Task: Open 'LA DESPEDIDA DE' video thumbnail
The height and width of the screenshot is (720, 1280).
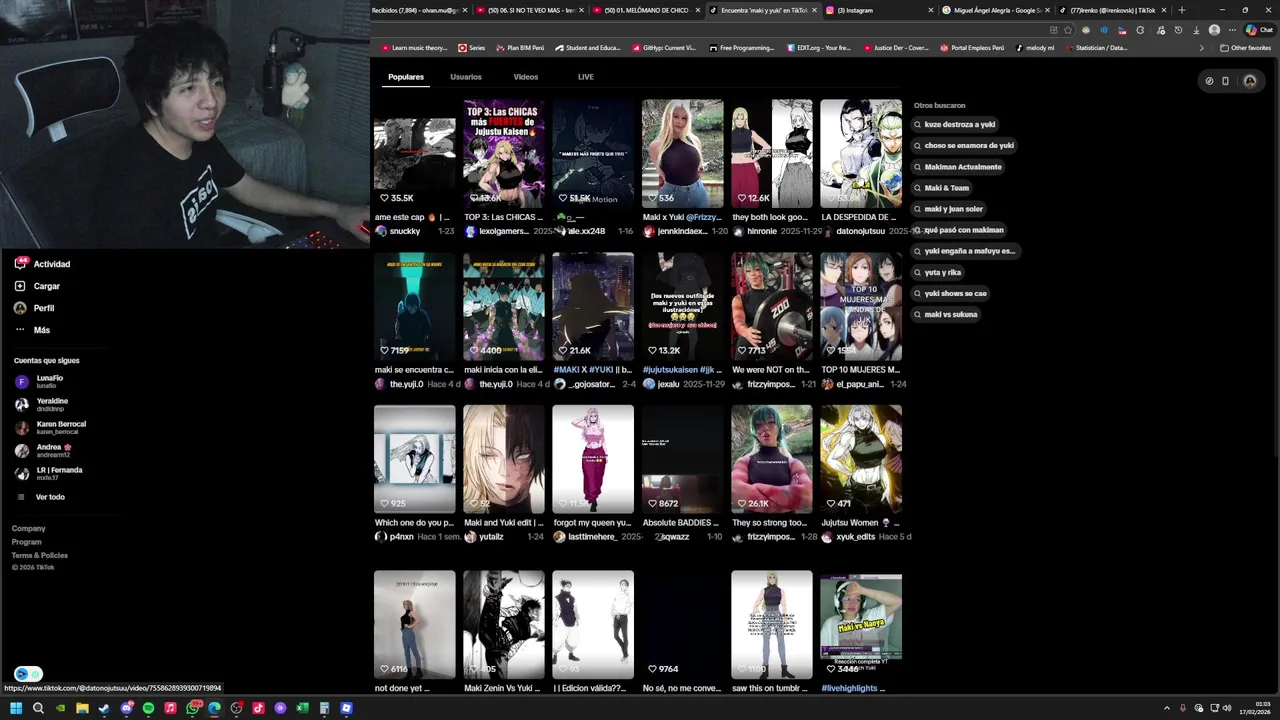Action: coord(861,153)
